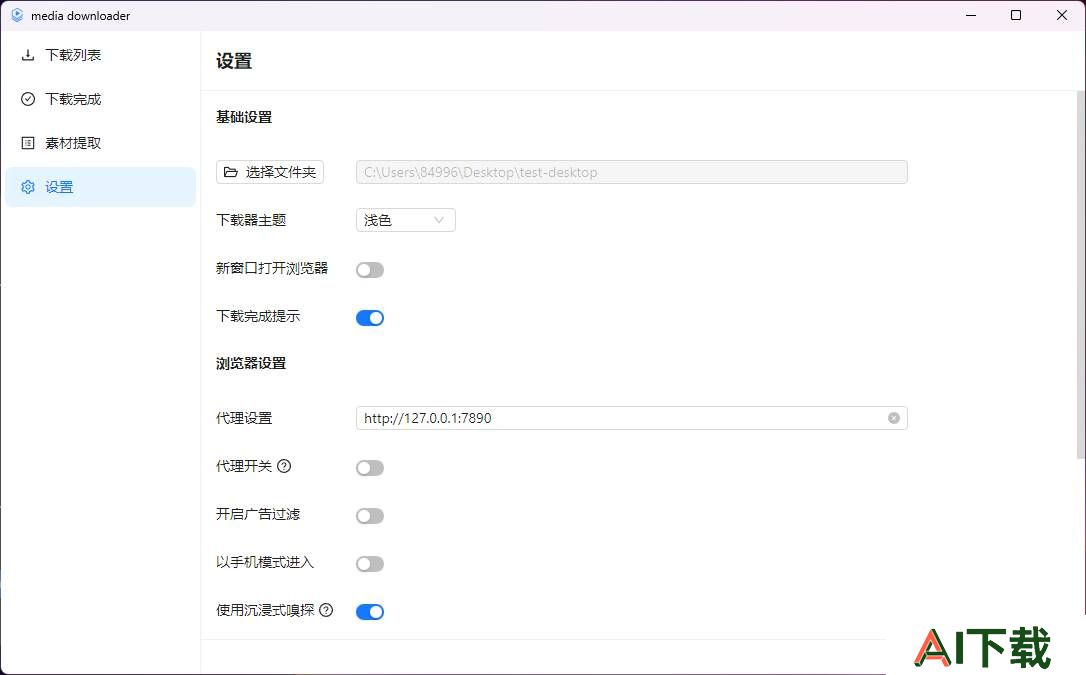Open the 下载完成 sidebar item

coord(100,99)
